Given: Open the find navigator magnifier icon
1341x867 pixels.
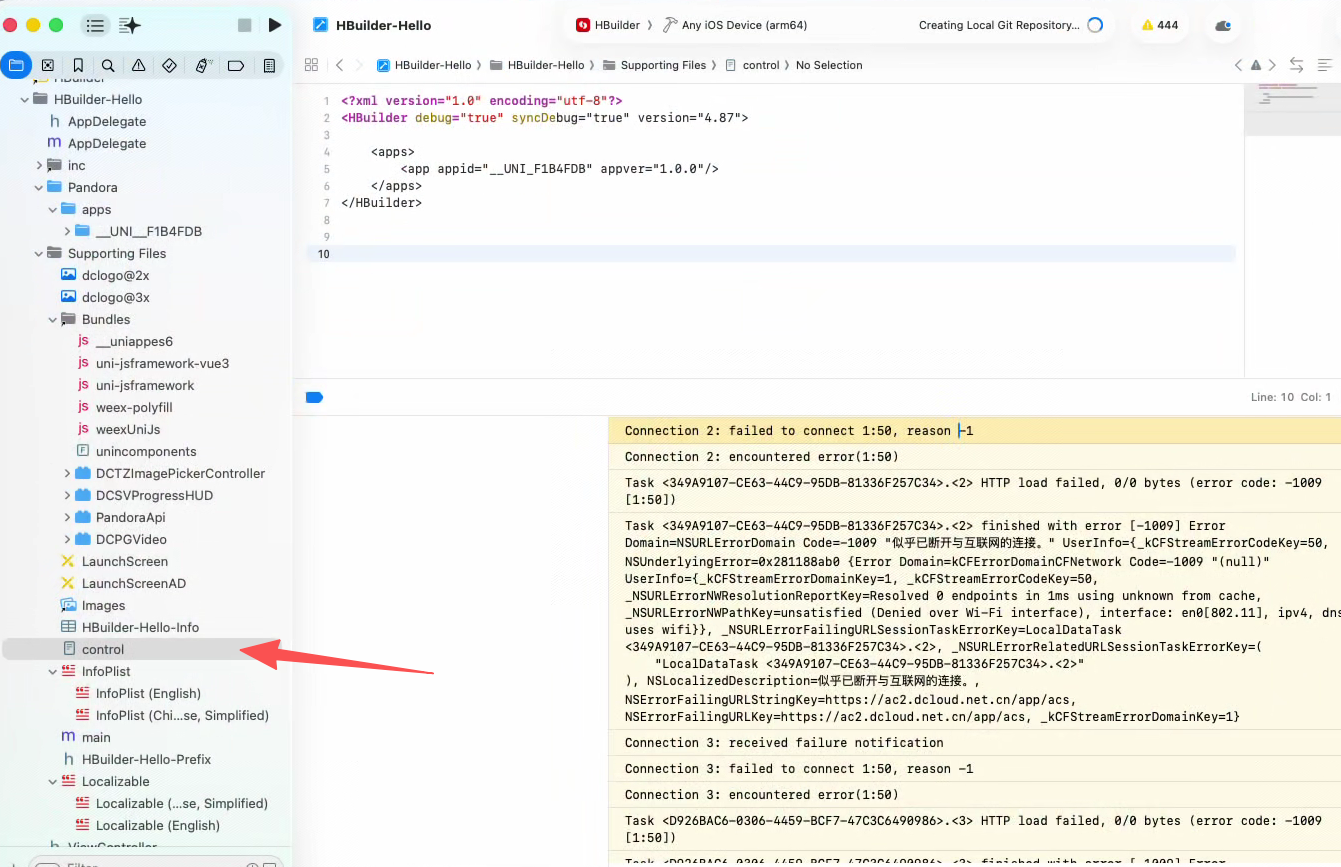Looking at the screenshot, I should pos(108,65).
